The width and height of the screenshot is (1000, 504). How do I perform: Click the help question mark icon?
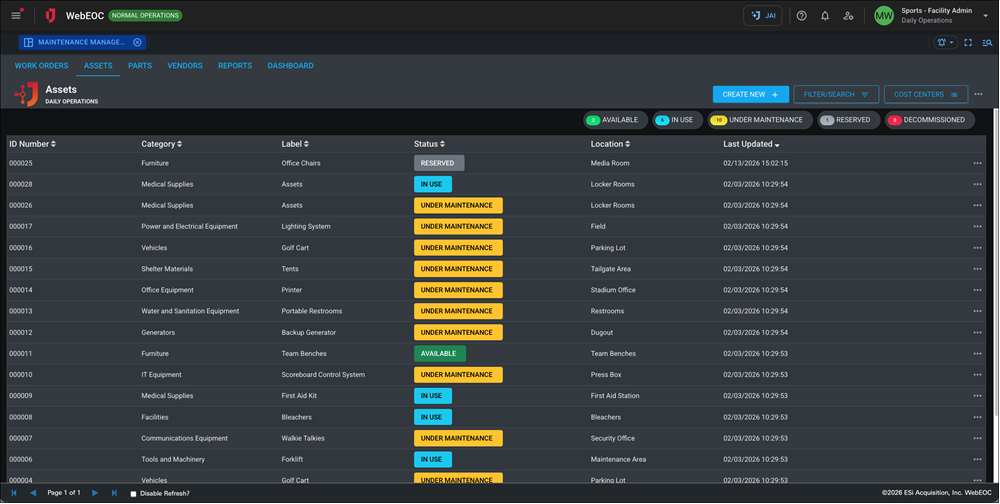(x=801, y=16)
